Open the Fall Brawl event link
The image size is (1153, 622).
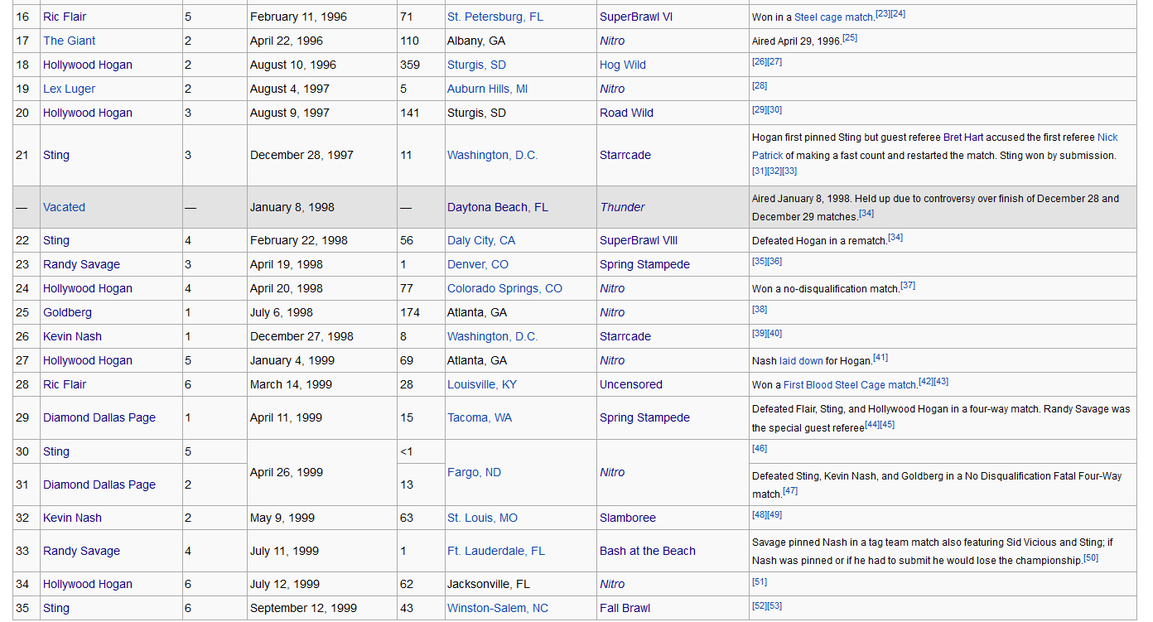tap(625, 608)
